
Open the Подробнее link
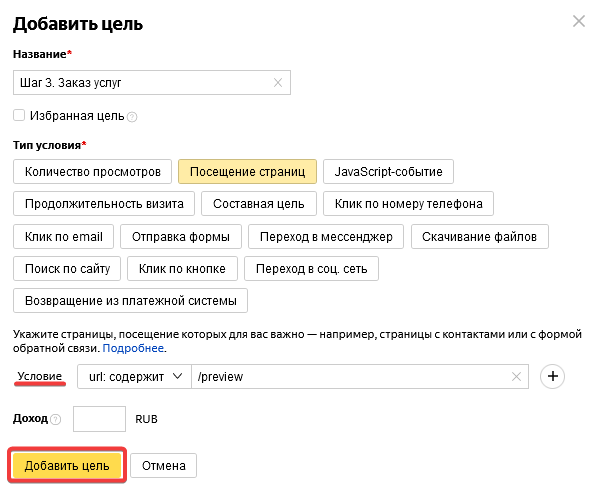click(133, 348)
